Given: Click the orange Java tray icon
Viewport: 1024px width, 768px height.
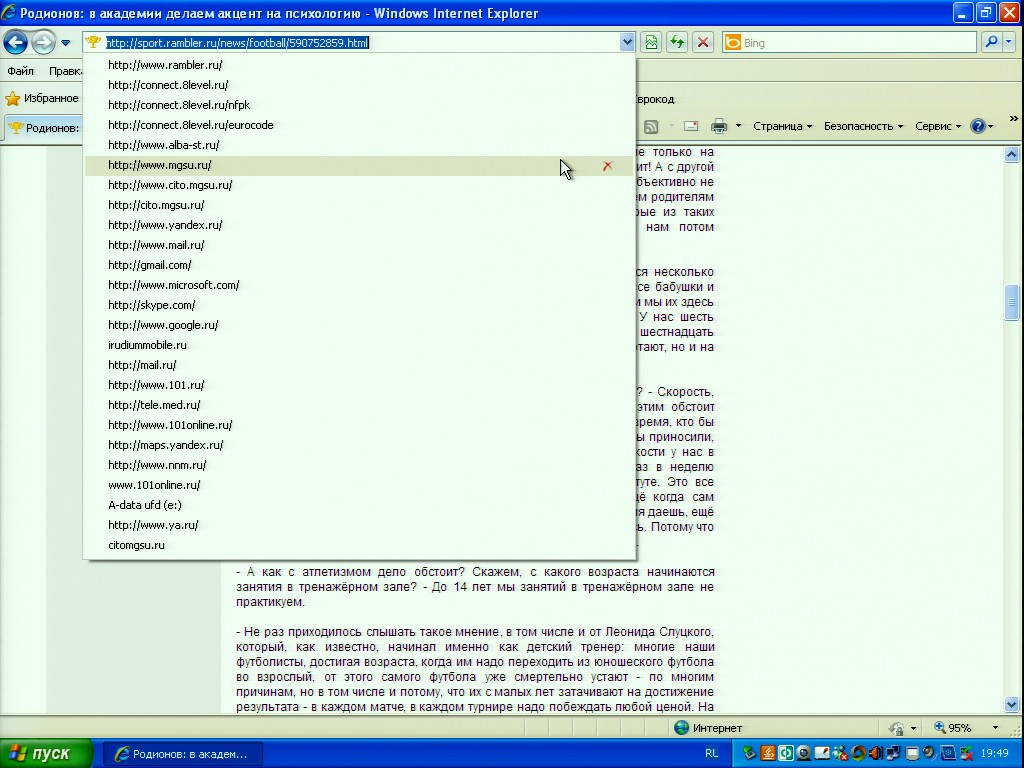Looking at the screenshot, I should pyautogui.click(x=767, y=754).
